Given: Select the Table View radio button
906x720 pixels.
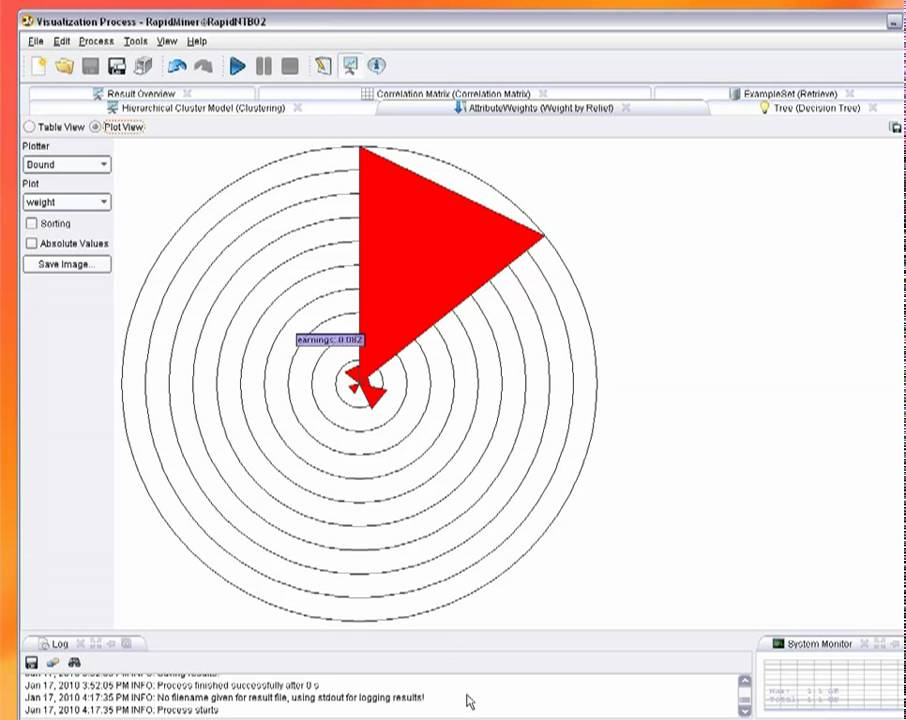Looking at the screenshot, I should [29, 127].
